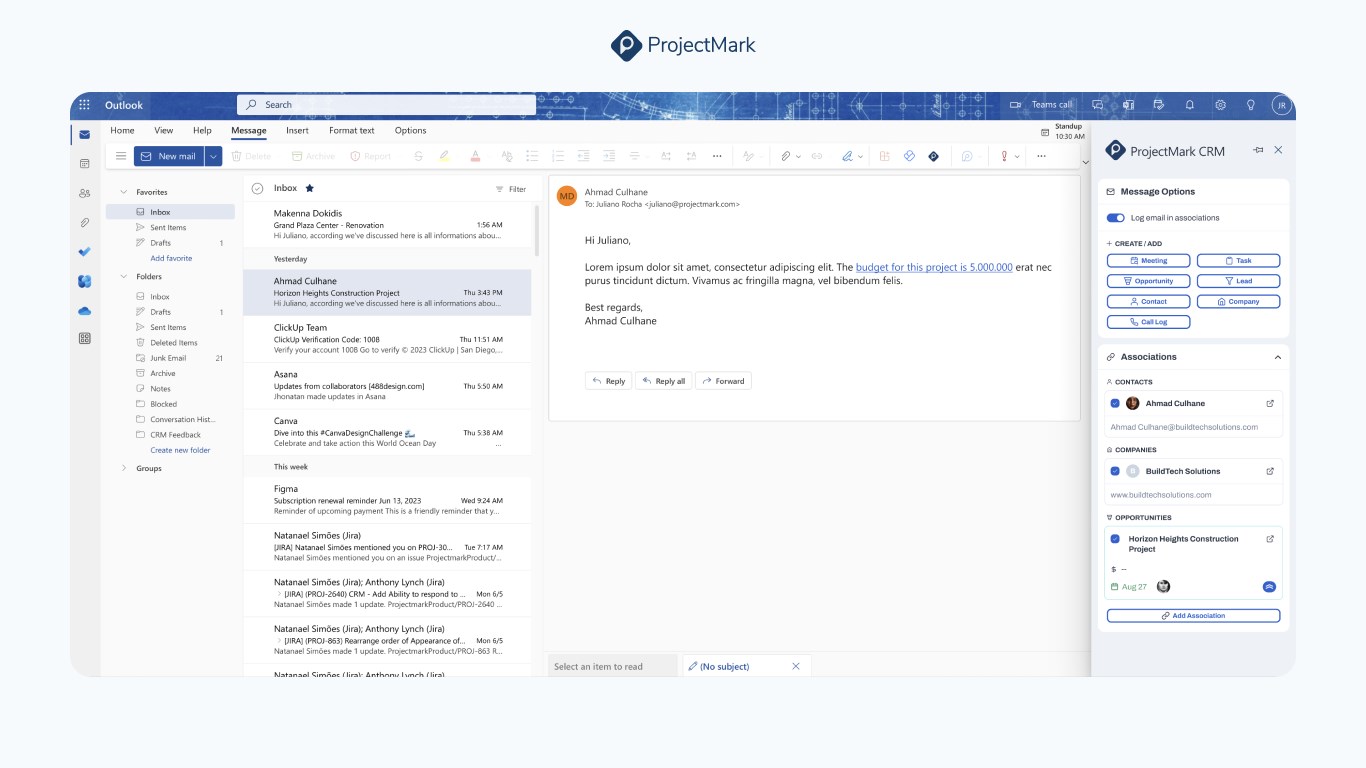Open the signature dropdown arrow
The height and width of the screenshot is (768, 1366).
(861, 157)
